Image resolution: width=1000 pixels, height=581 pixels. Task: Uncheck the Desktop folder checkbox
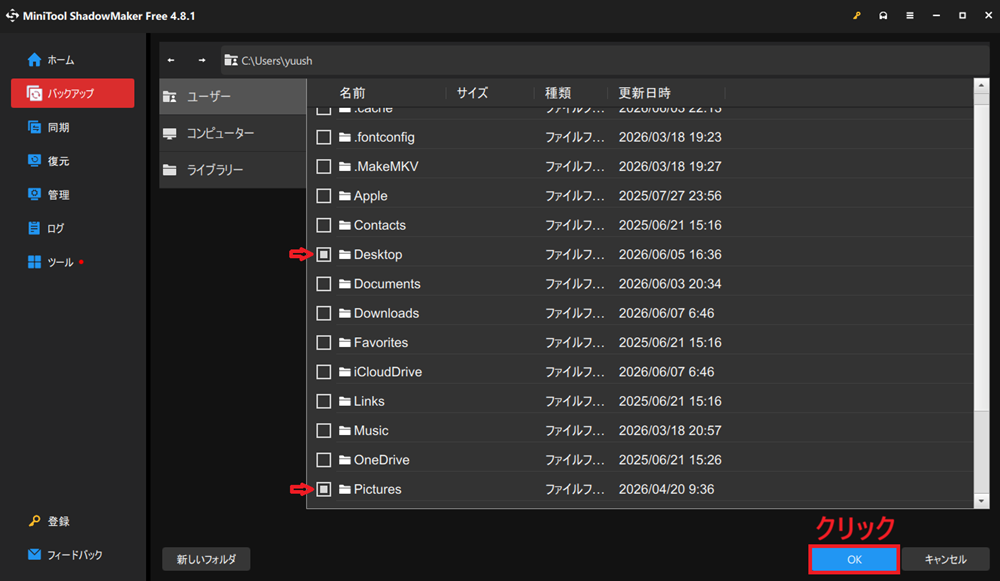click(x=324, y=254)
